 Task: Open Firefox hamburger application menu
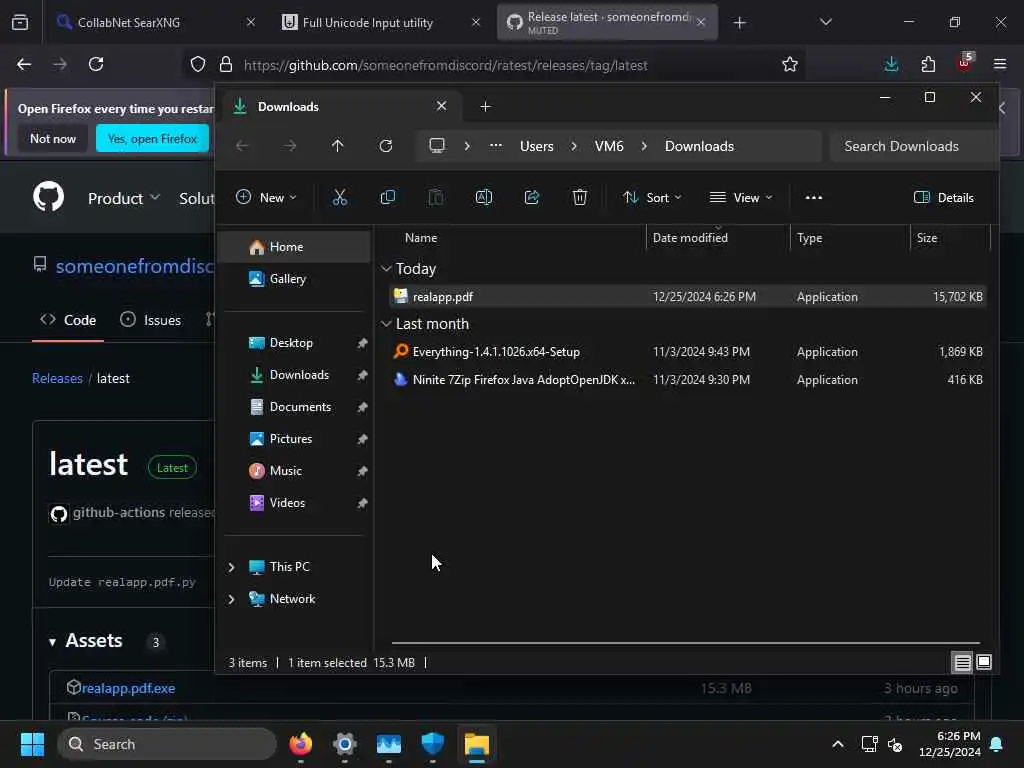click(x=1000, y=64)
